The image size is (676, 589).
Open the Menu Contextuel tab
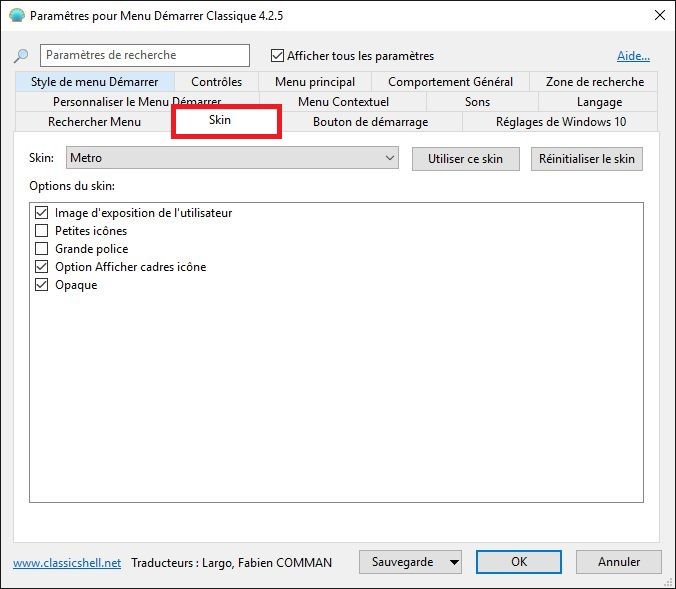(x=343, y=102)
